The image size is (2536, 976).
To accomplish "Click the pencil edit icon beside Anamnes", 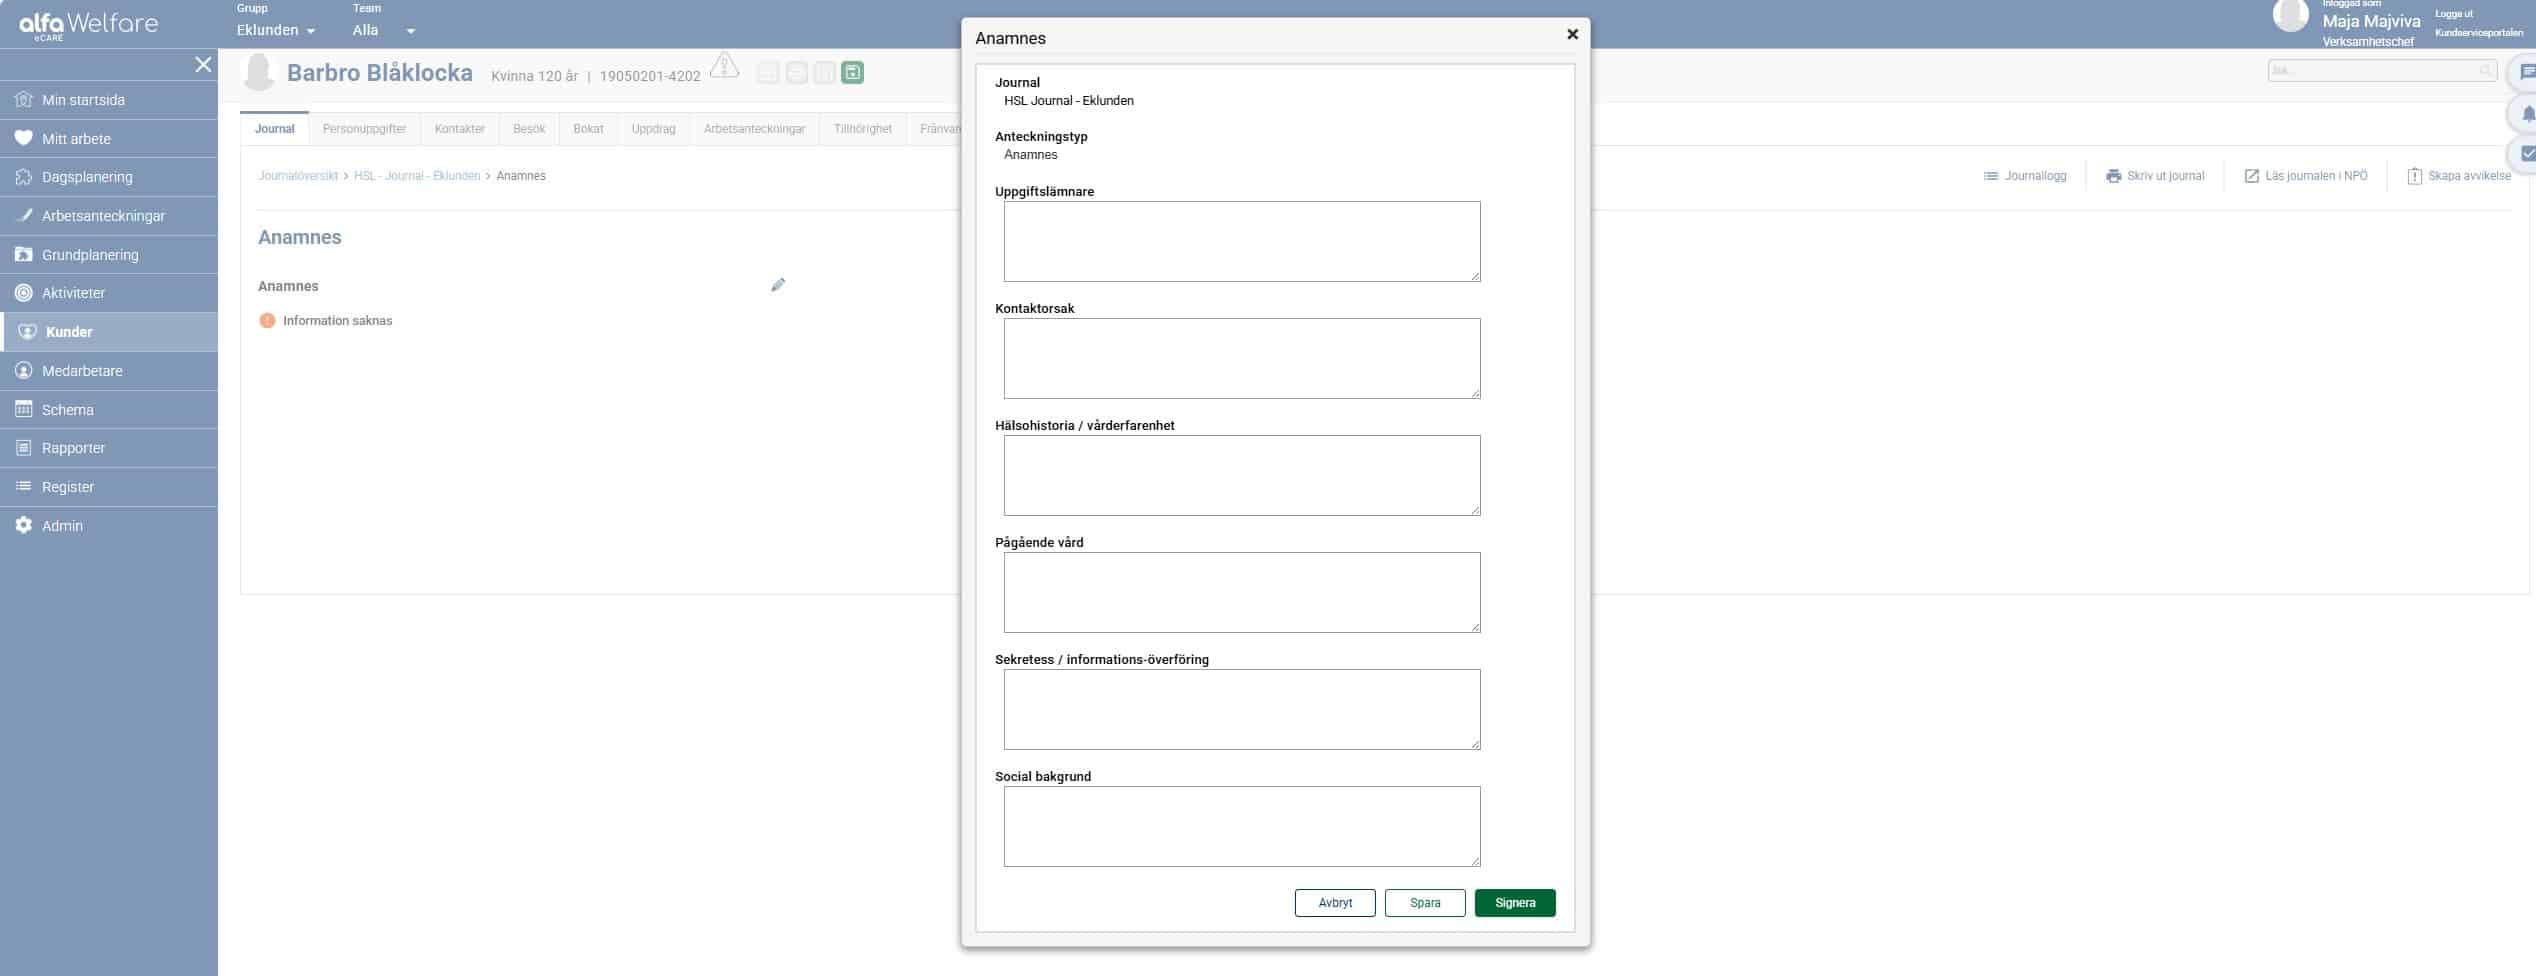I will click(778, 285).
